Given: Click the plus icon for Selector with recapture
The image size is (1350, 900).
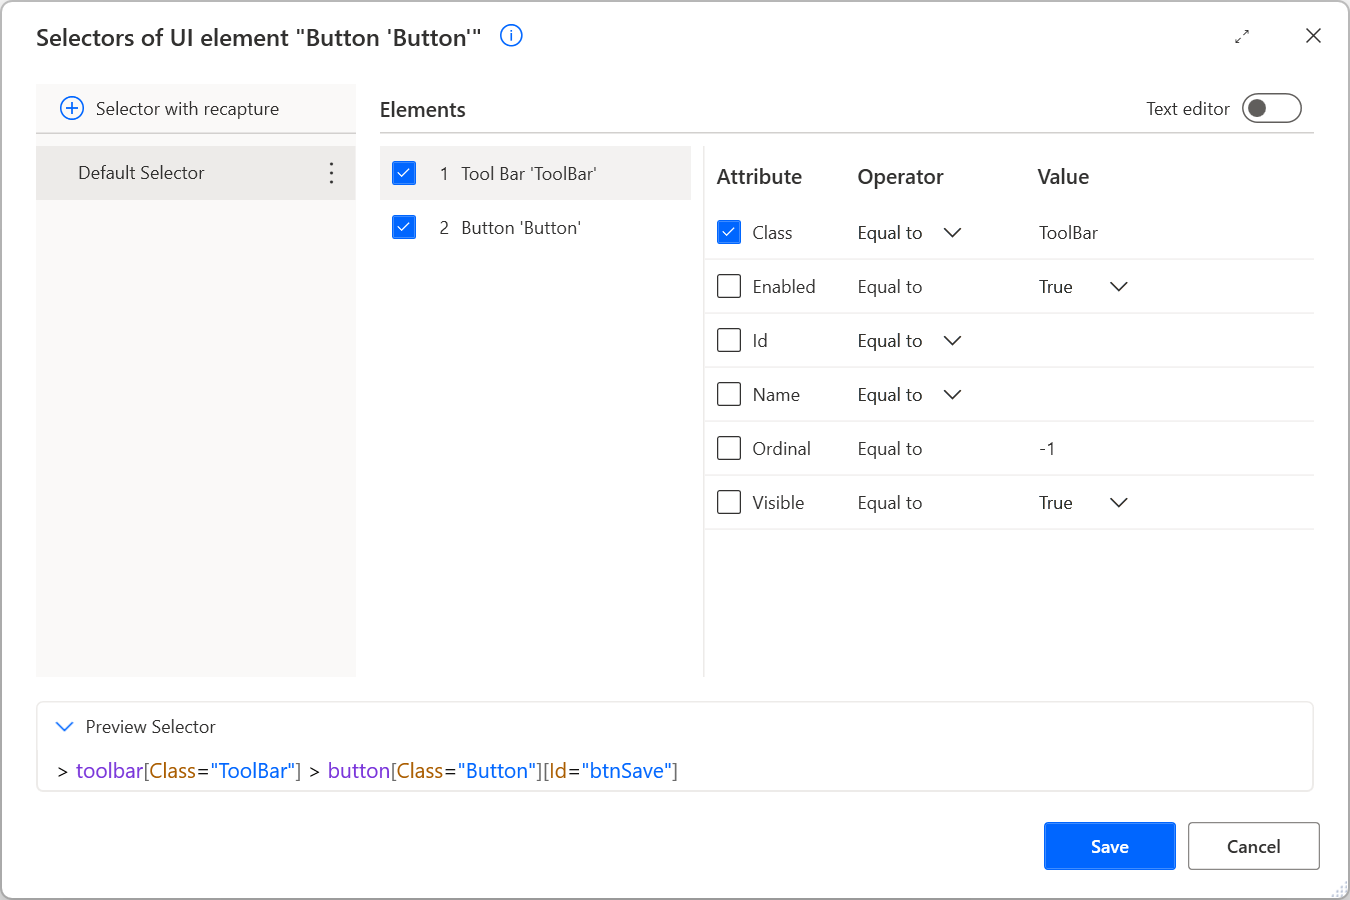Looking at the screenshot, I should [x=71, y=108].
